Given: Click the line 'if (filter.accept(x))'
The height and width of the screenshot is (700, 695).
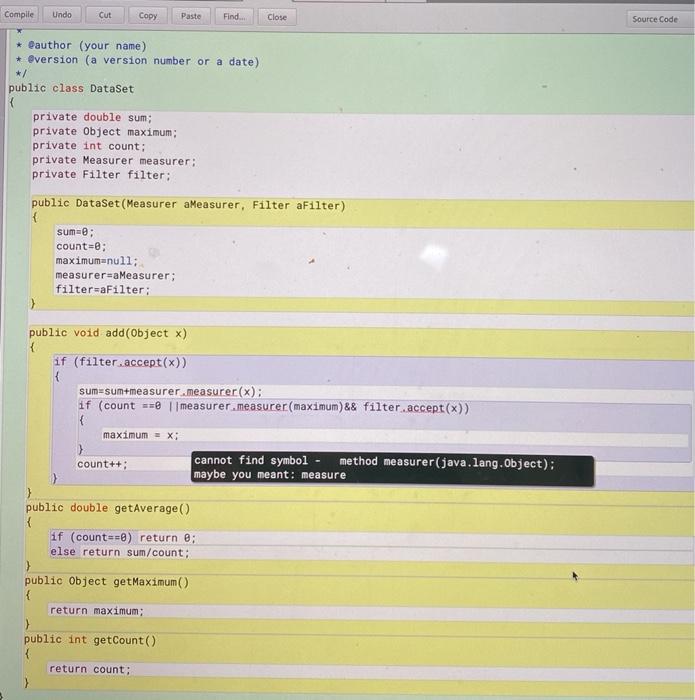Looking at the screenshot, I should coord(121,362).
